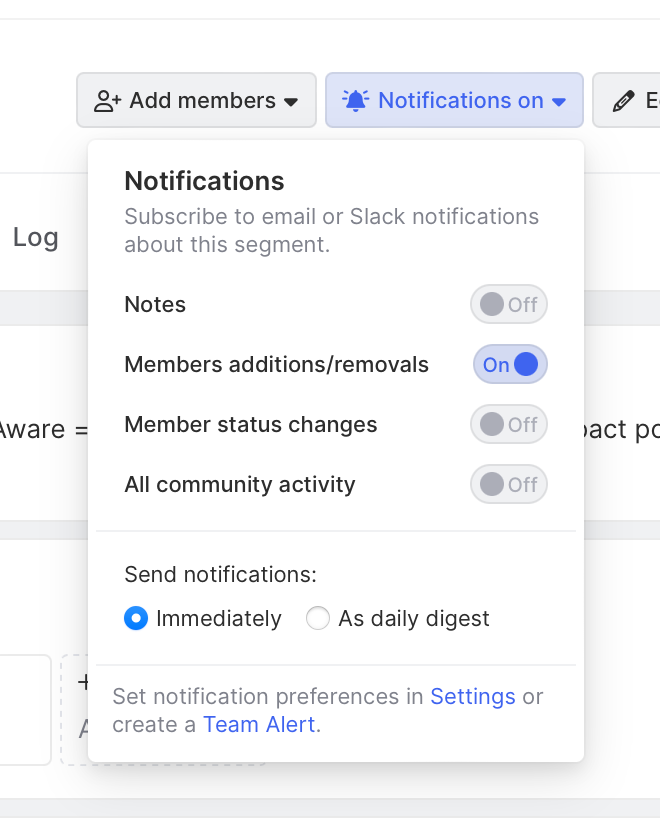Screen dimensions: 660x818
Task: Click the add-person icon on Add members
Action: tap(108, 101)
